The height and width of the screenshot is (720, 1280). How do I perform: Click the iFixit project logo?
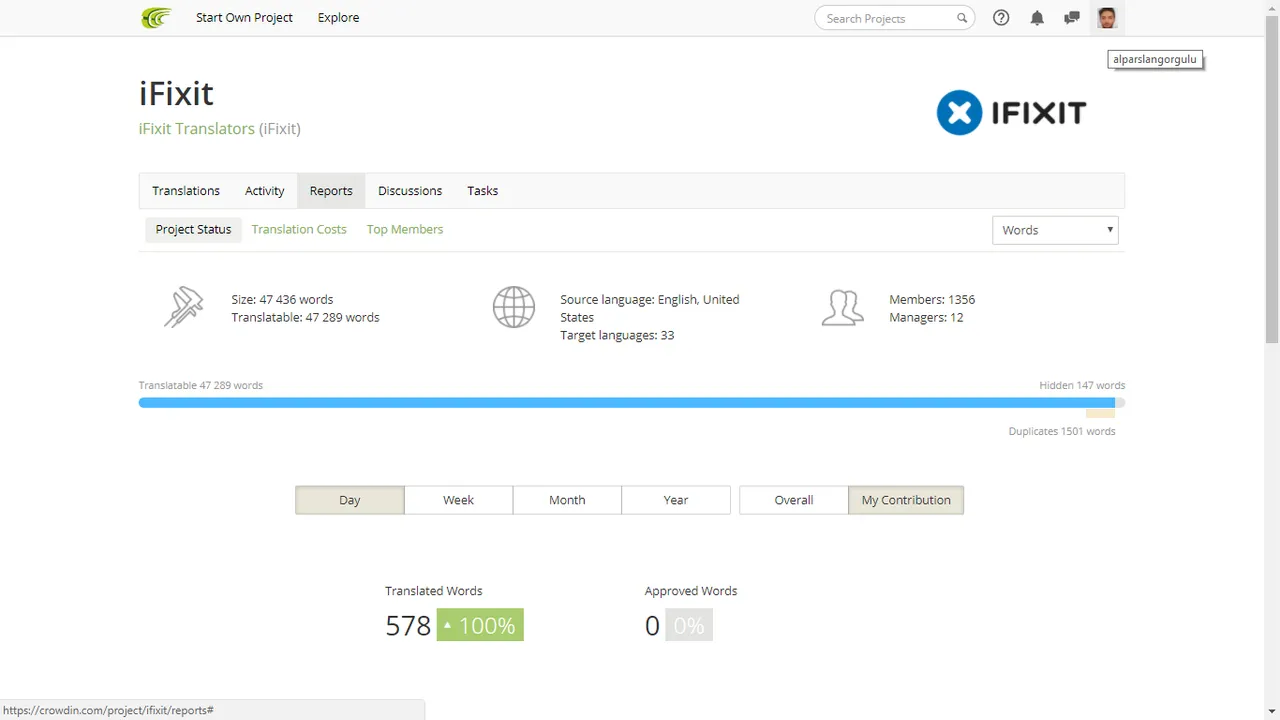pyautogui.click(x=1011, y=113)
